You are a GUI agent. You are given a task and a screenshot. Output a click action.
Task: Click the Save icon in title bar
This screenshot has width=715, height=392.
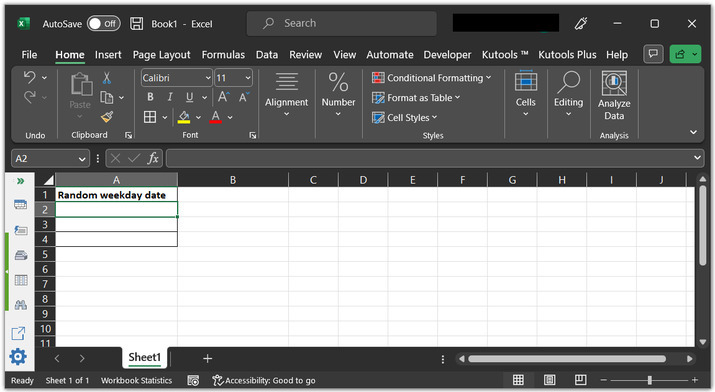[136, 24]
